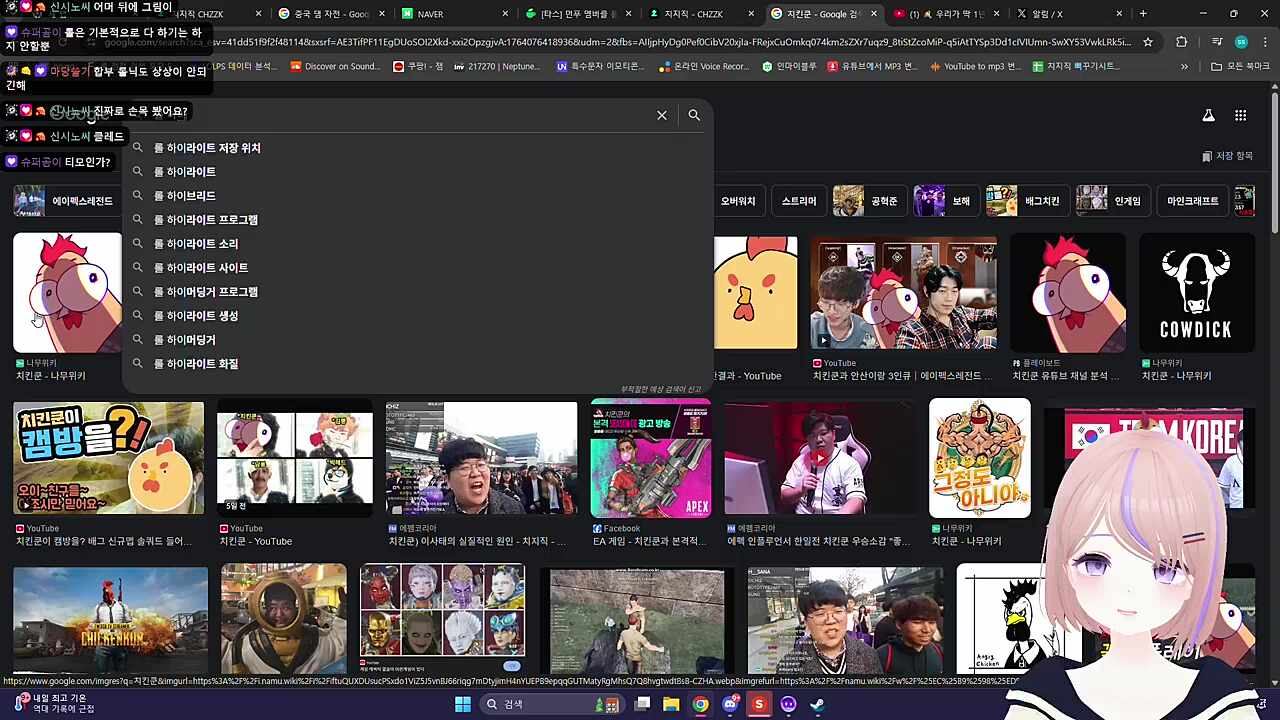Open the Google apps grid menu
This screenshot has height=720, width=1280.
point(1240,115)
